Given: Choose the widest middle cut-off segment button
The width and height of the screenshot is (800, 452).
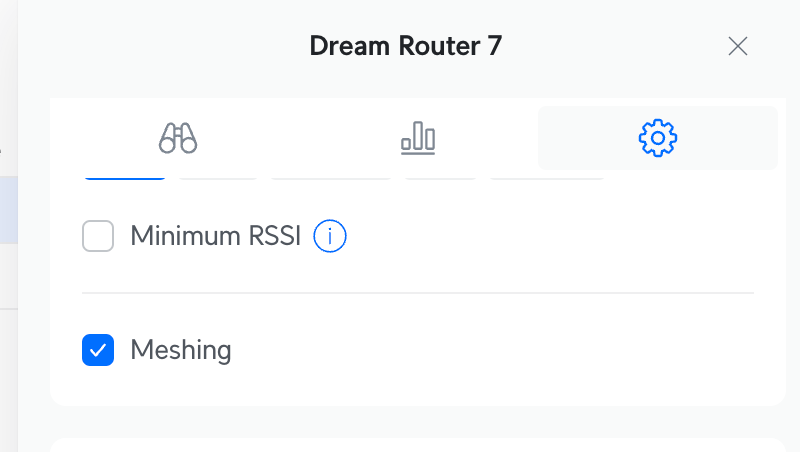Looking at the screenshot, I should point(330,176).
